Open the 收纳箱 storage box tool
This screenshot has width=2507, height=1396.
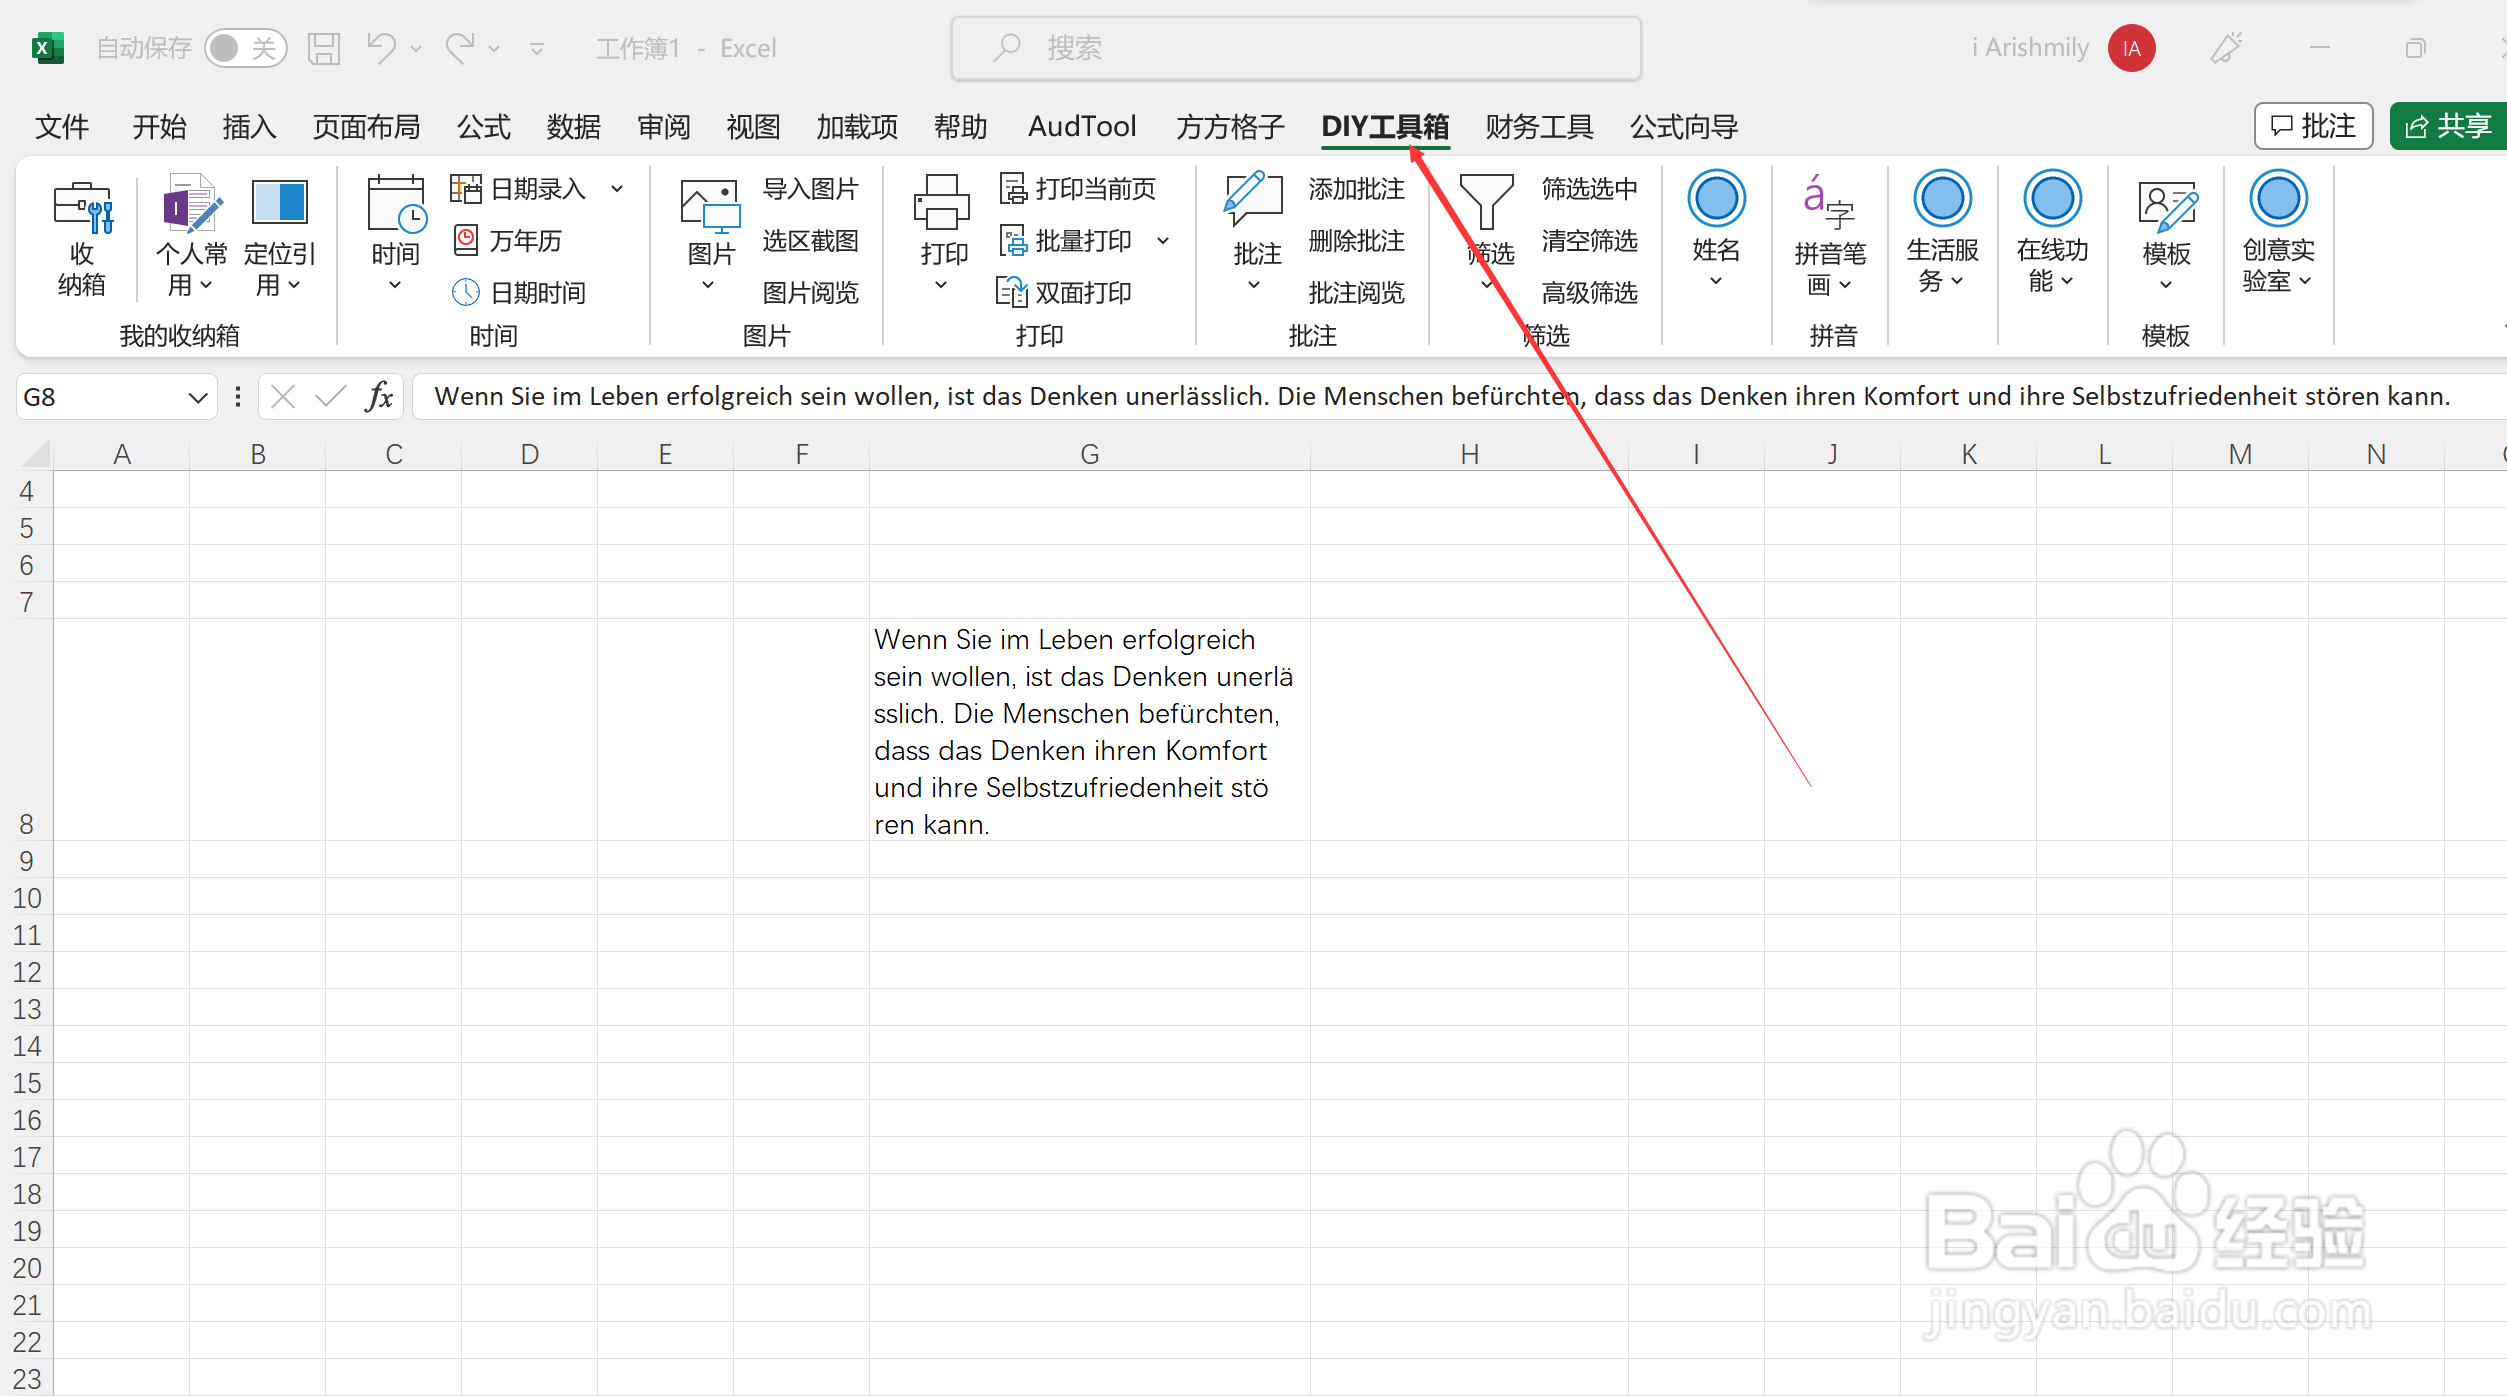point(82,238)
